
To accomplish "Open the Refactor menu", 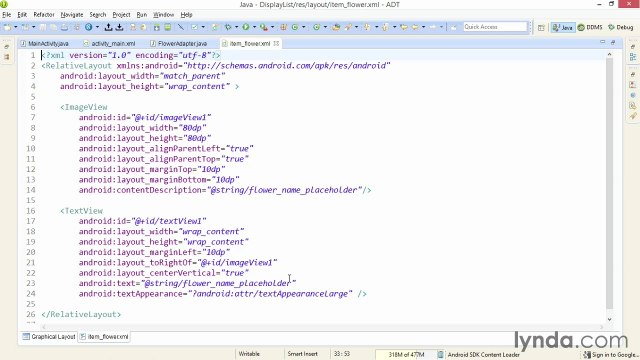I will coord(44,15).
